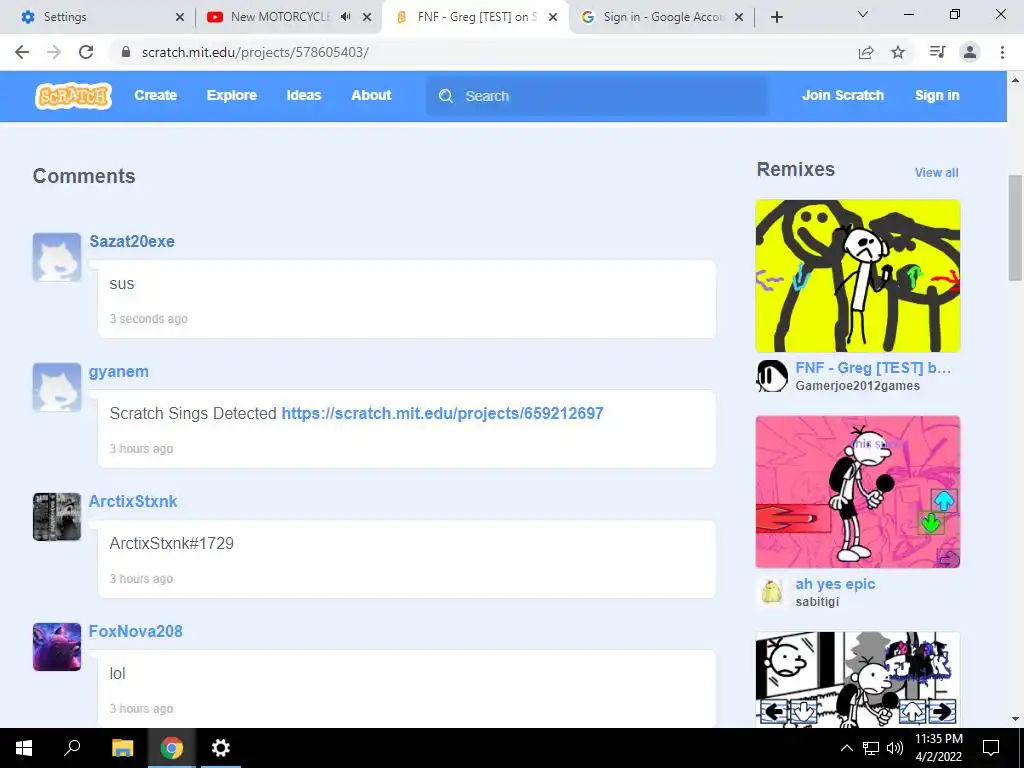
Task: Open Windows Start menu
Action: click(24, 748)
